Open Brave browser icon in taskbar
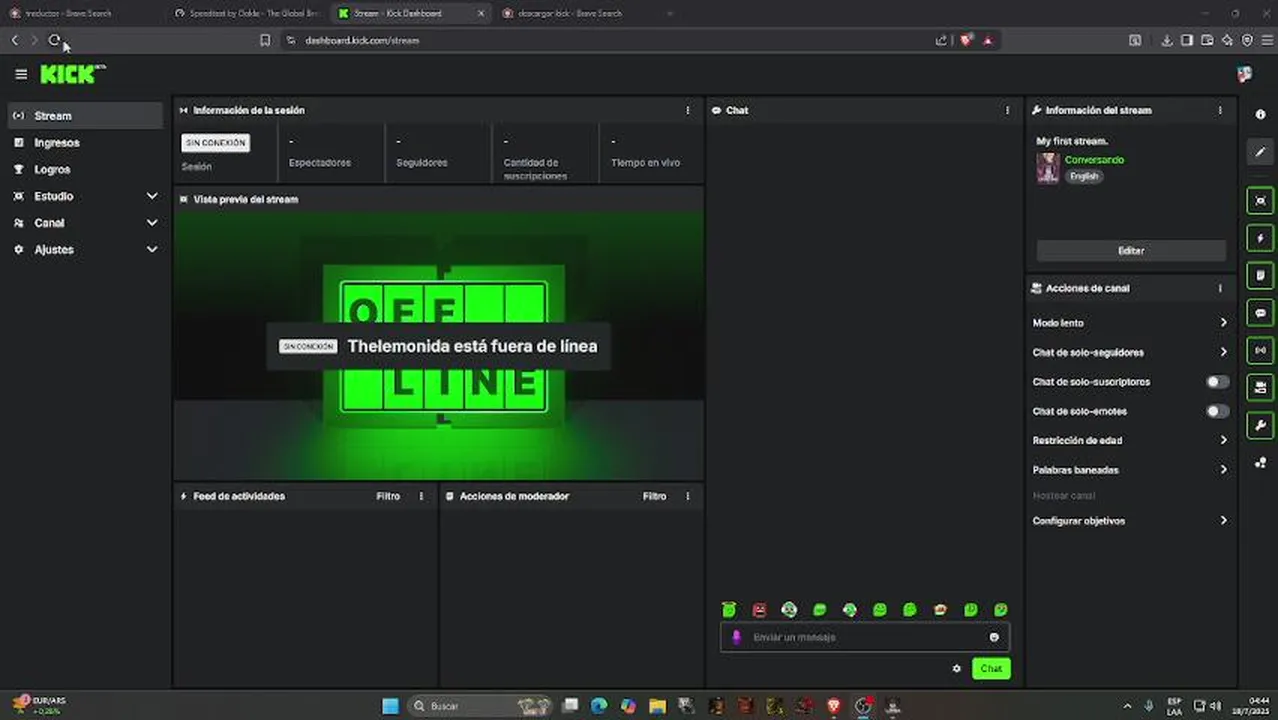 pos(834,706)
